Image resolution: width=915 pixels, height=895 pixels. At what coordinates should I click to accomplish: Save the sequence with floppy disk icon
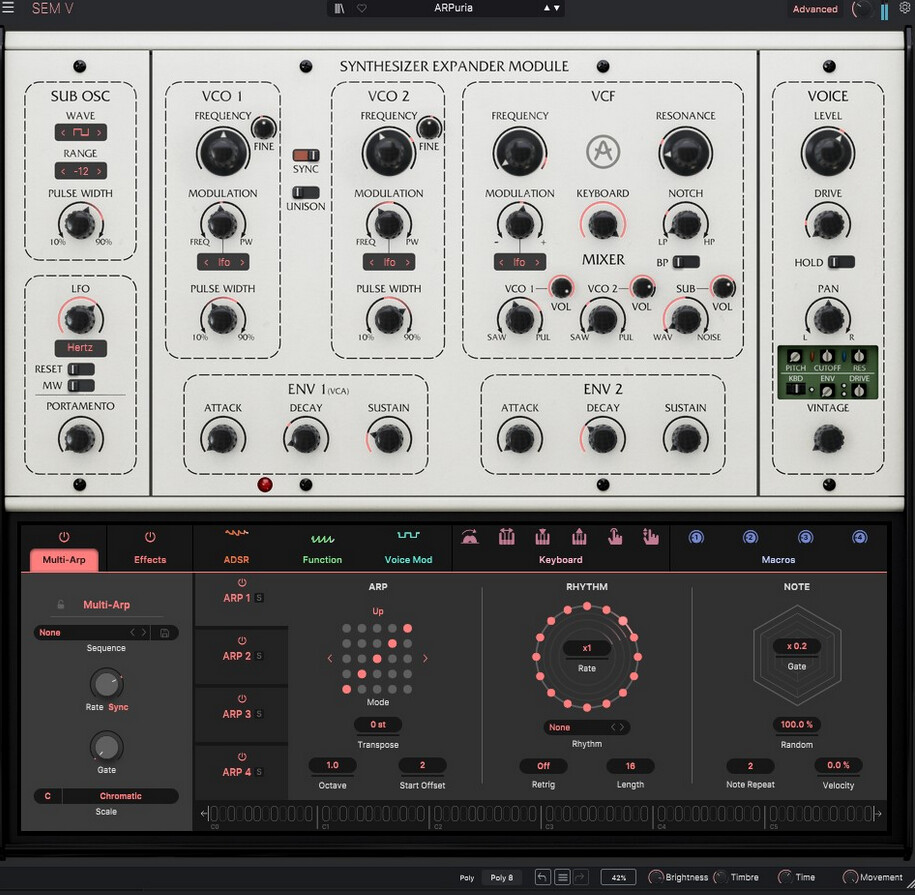pos(166,632)
